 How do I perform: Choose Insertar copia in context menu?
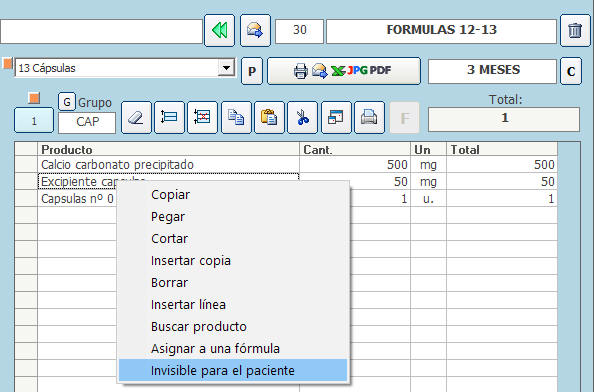[x=191, y=261]
